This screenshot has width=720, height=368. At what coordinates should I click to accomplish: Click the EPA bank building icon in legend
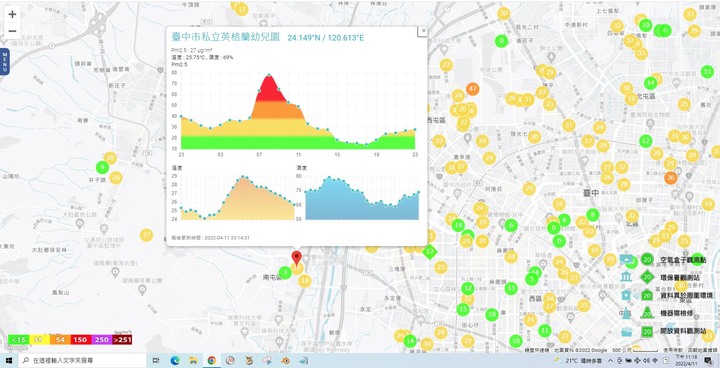click(626, 276)
